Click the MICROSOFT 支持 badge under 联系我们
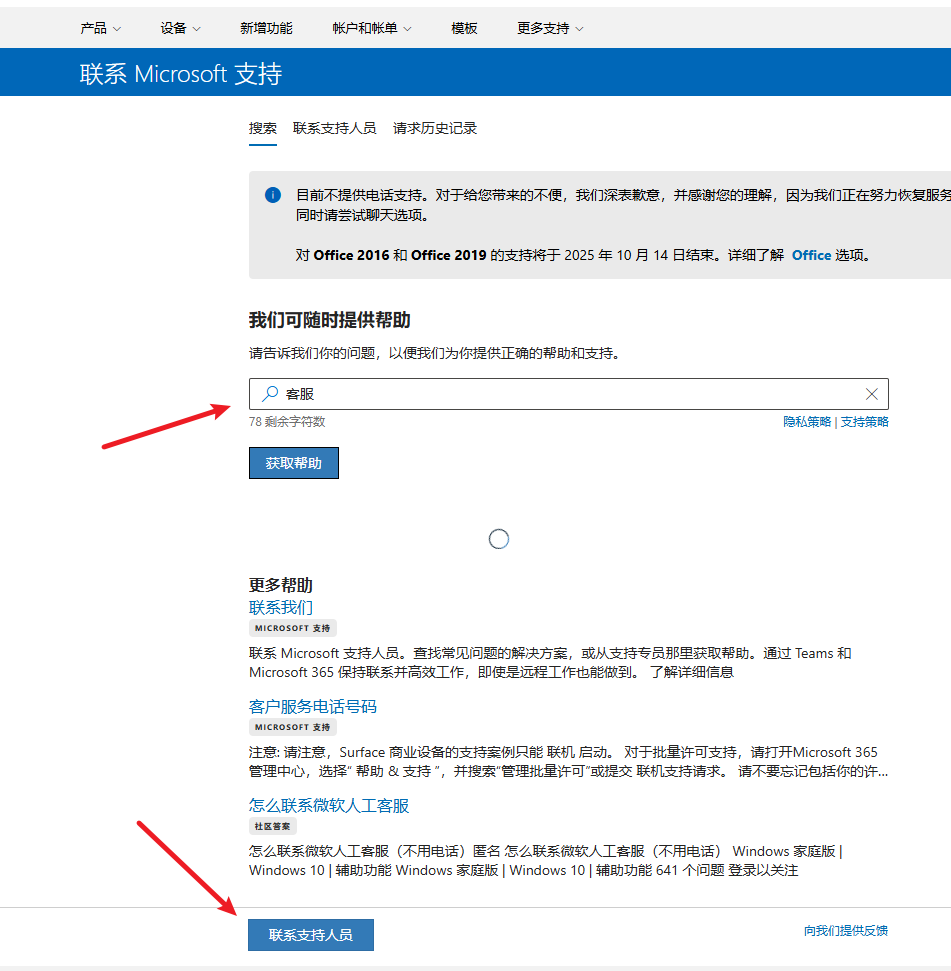The image size is (951, 971). [293, 628]
